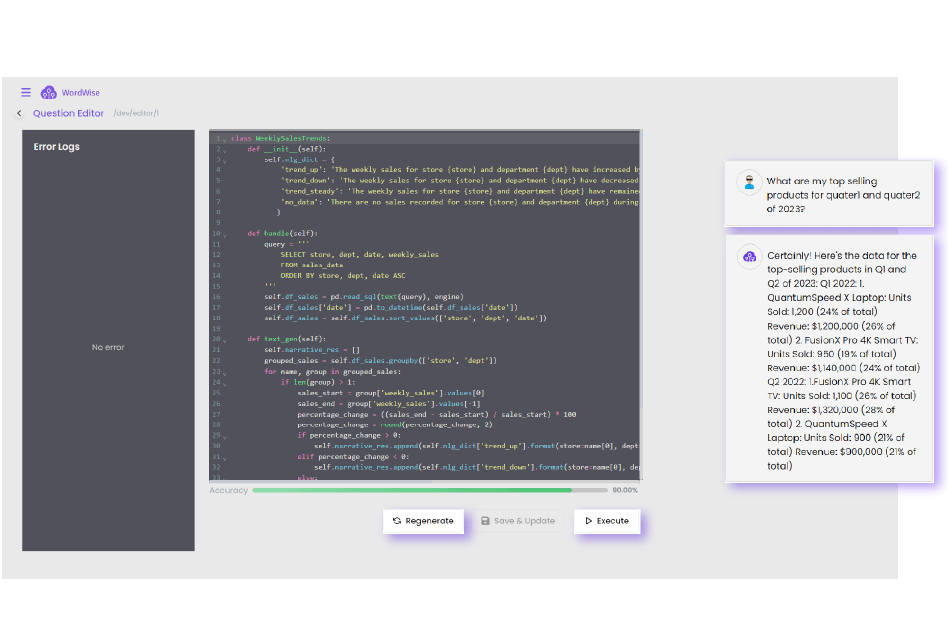The image size is (948, 637).
Task: Go back using the left chevron
Action: tap(19, 114)
